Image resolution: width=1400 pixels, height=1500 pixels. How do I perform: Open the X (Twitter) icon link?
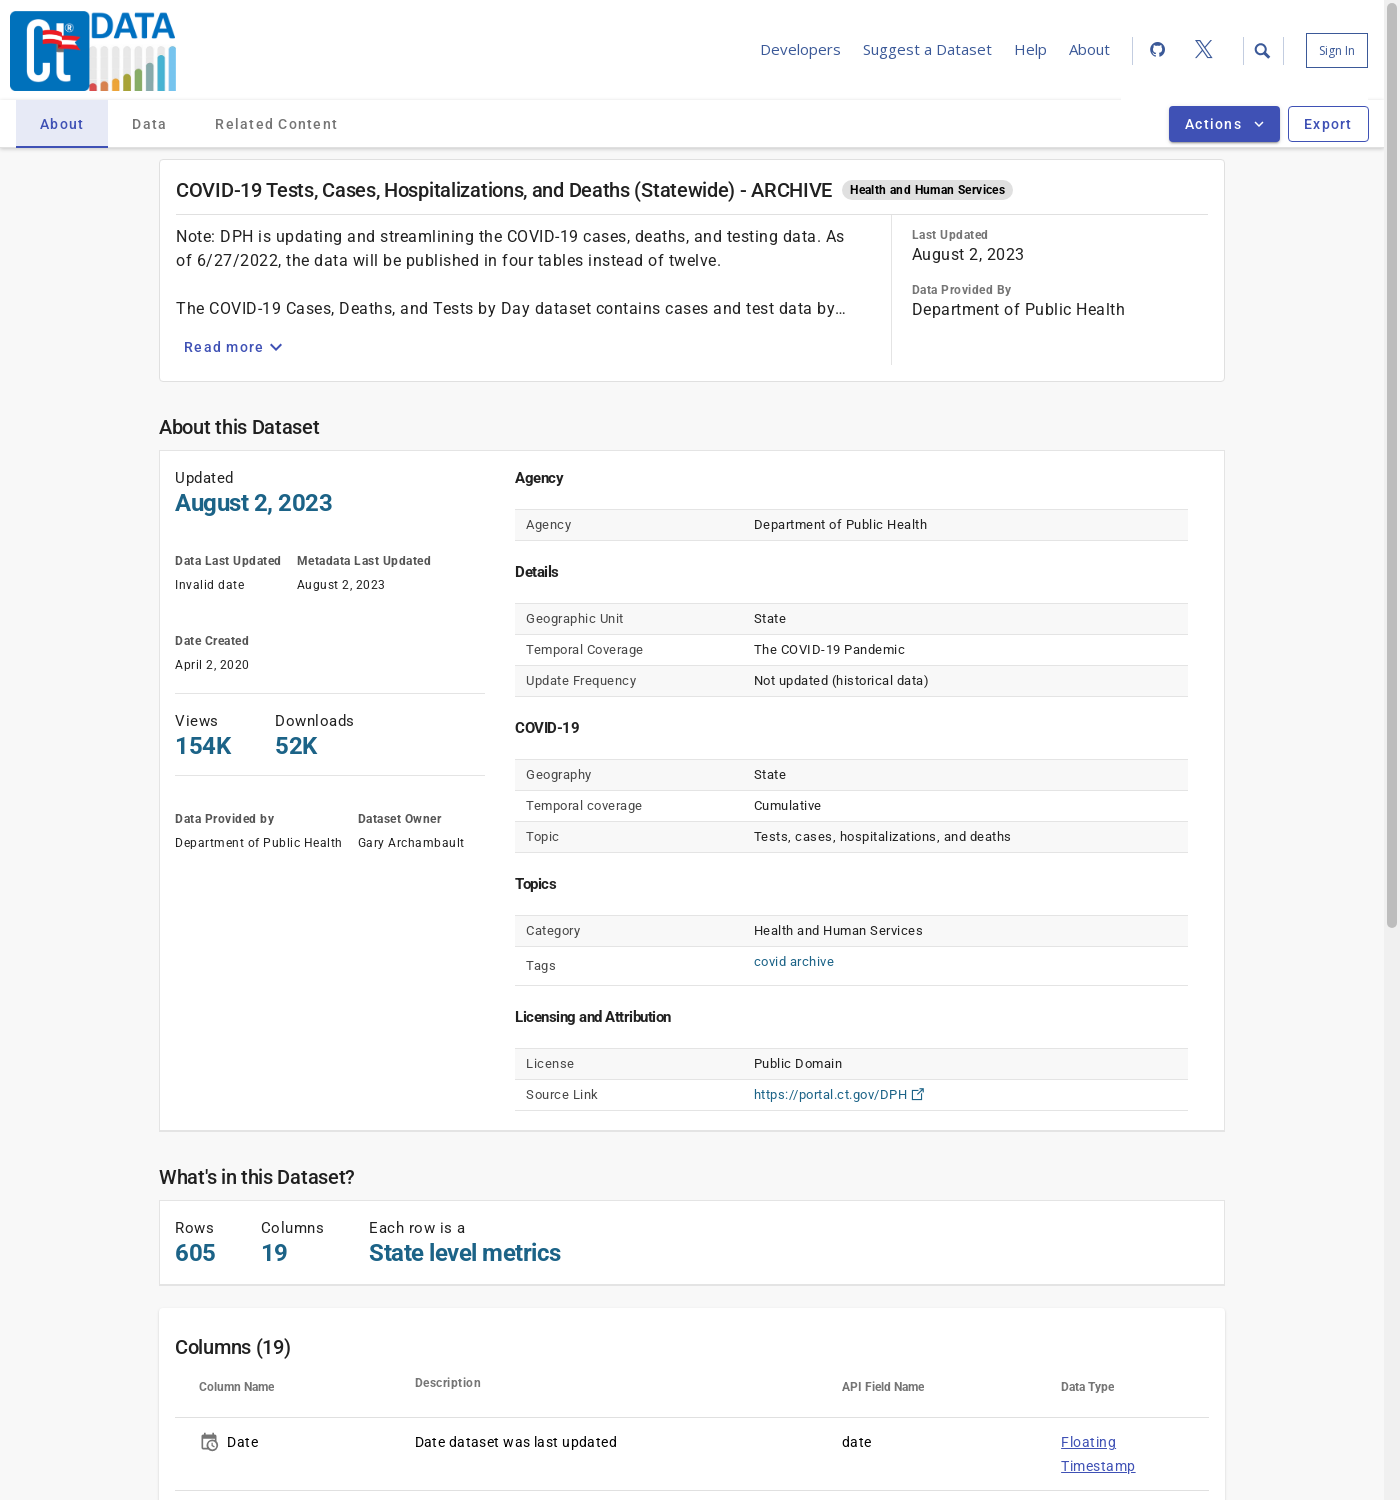click(1203, 50)
